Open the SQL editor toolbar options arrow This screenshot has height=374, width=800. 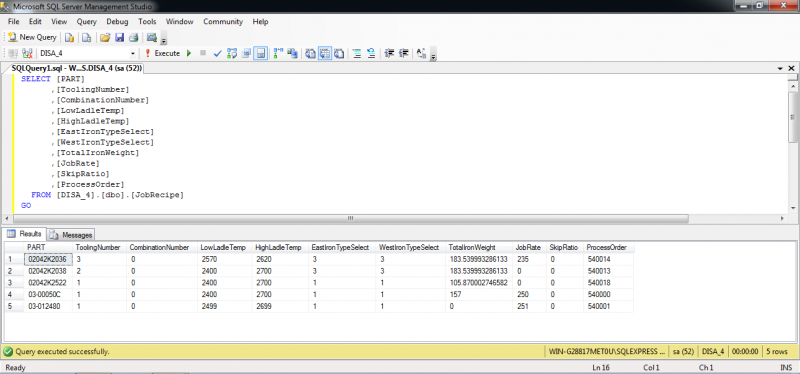coord(434,55)
